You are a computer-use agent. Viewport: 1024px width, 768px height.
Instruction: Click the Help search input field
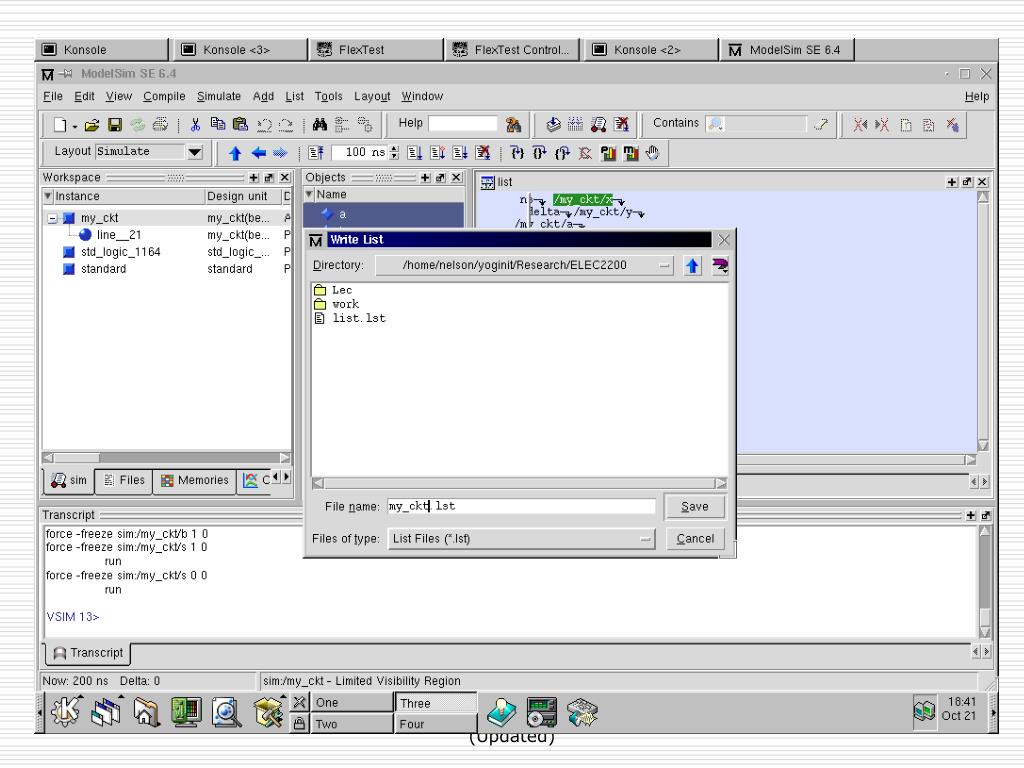(x=463, y=123)
